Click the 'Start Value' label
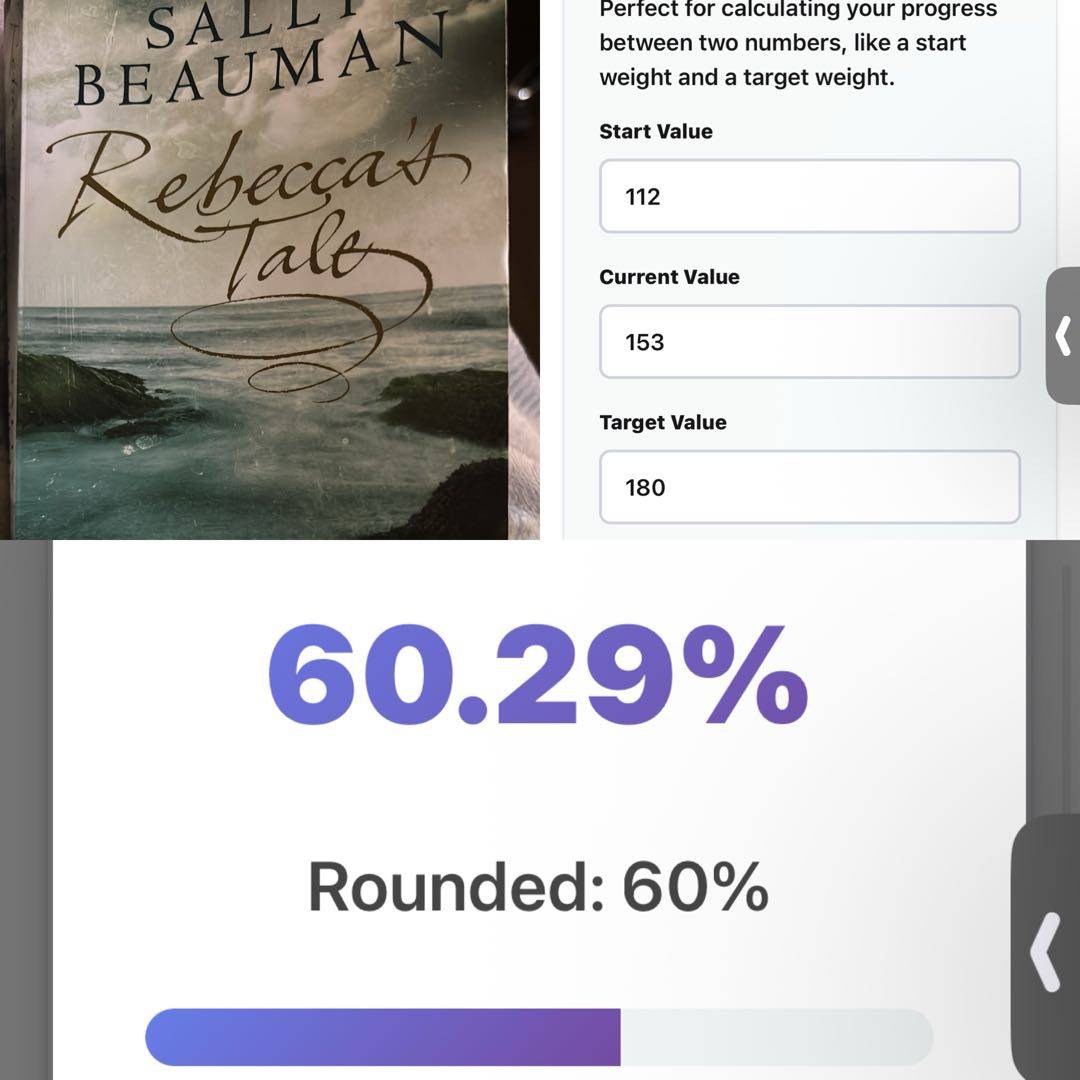Screen dimensions: 1080x1080 pyautogui.click(x=656, y=131)
